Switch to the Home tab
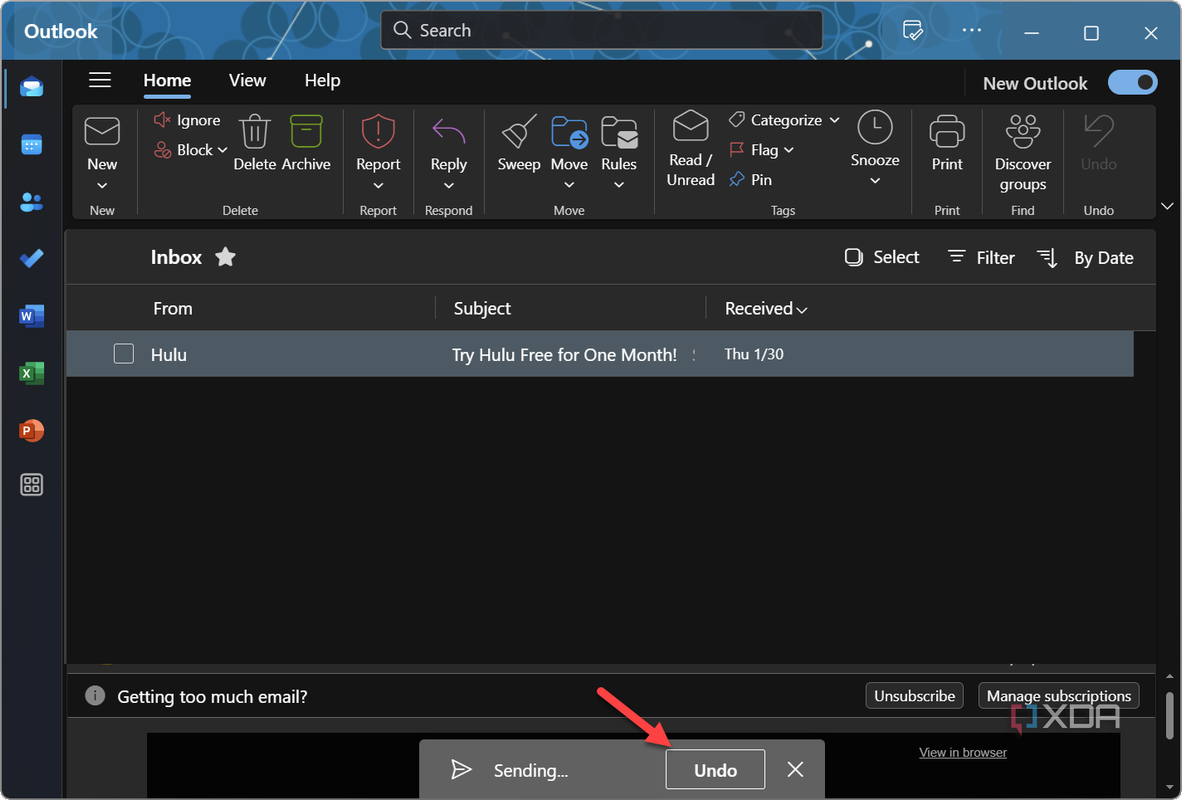This screenshot has height=800, width=1182. pyautogui.click(x=167, y=81)
